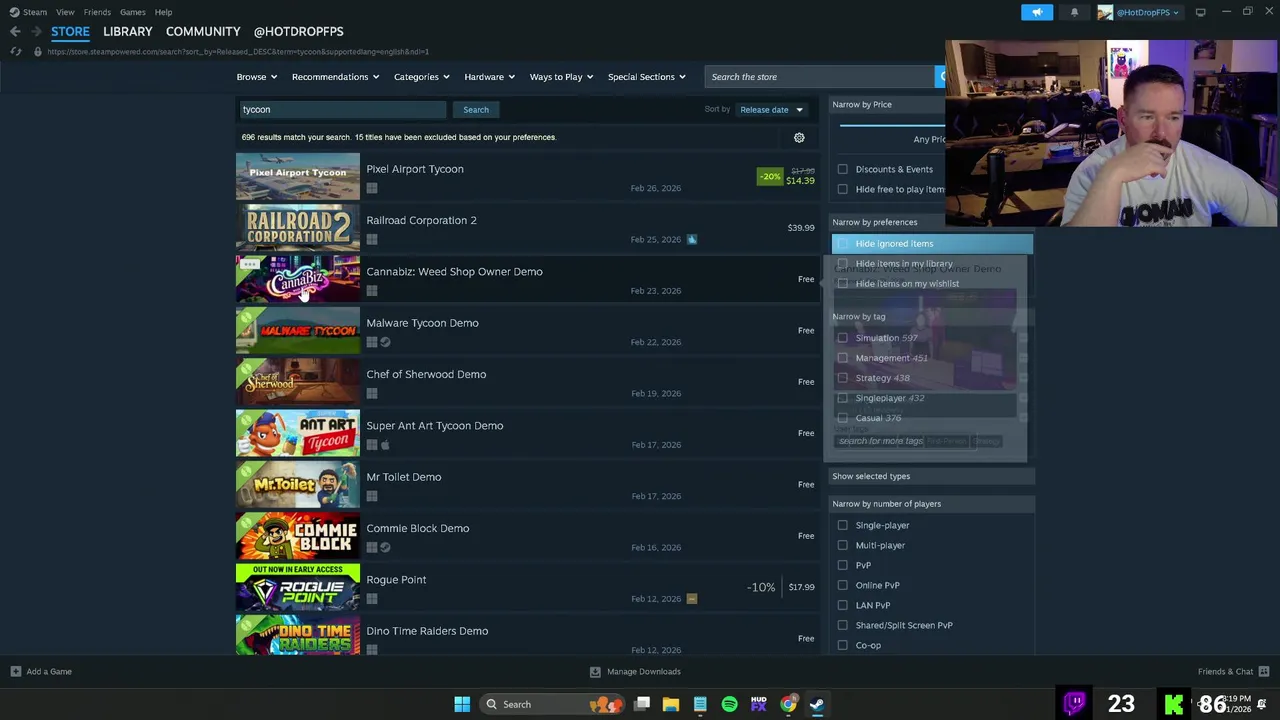
Task: Switch to the LIBRARY tab
Action: pyautogui.click(x=128, y=31)
